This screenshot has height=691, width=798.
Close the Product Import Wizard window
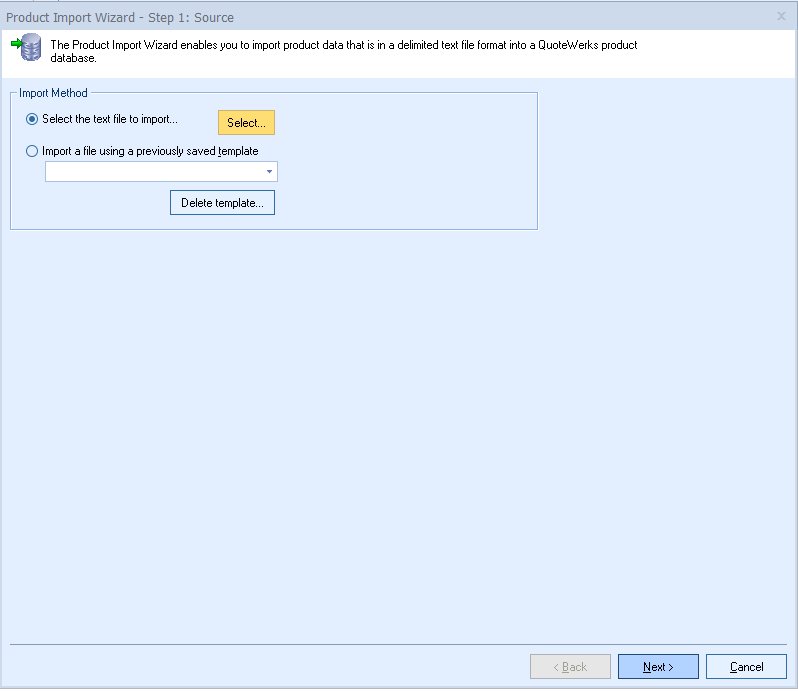click(x=781, y=17)
